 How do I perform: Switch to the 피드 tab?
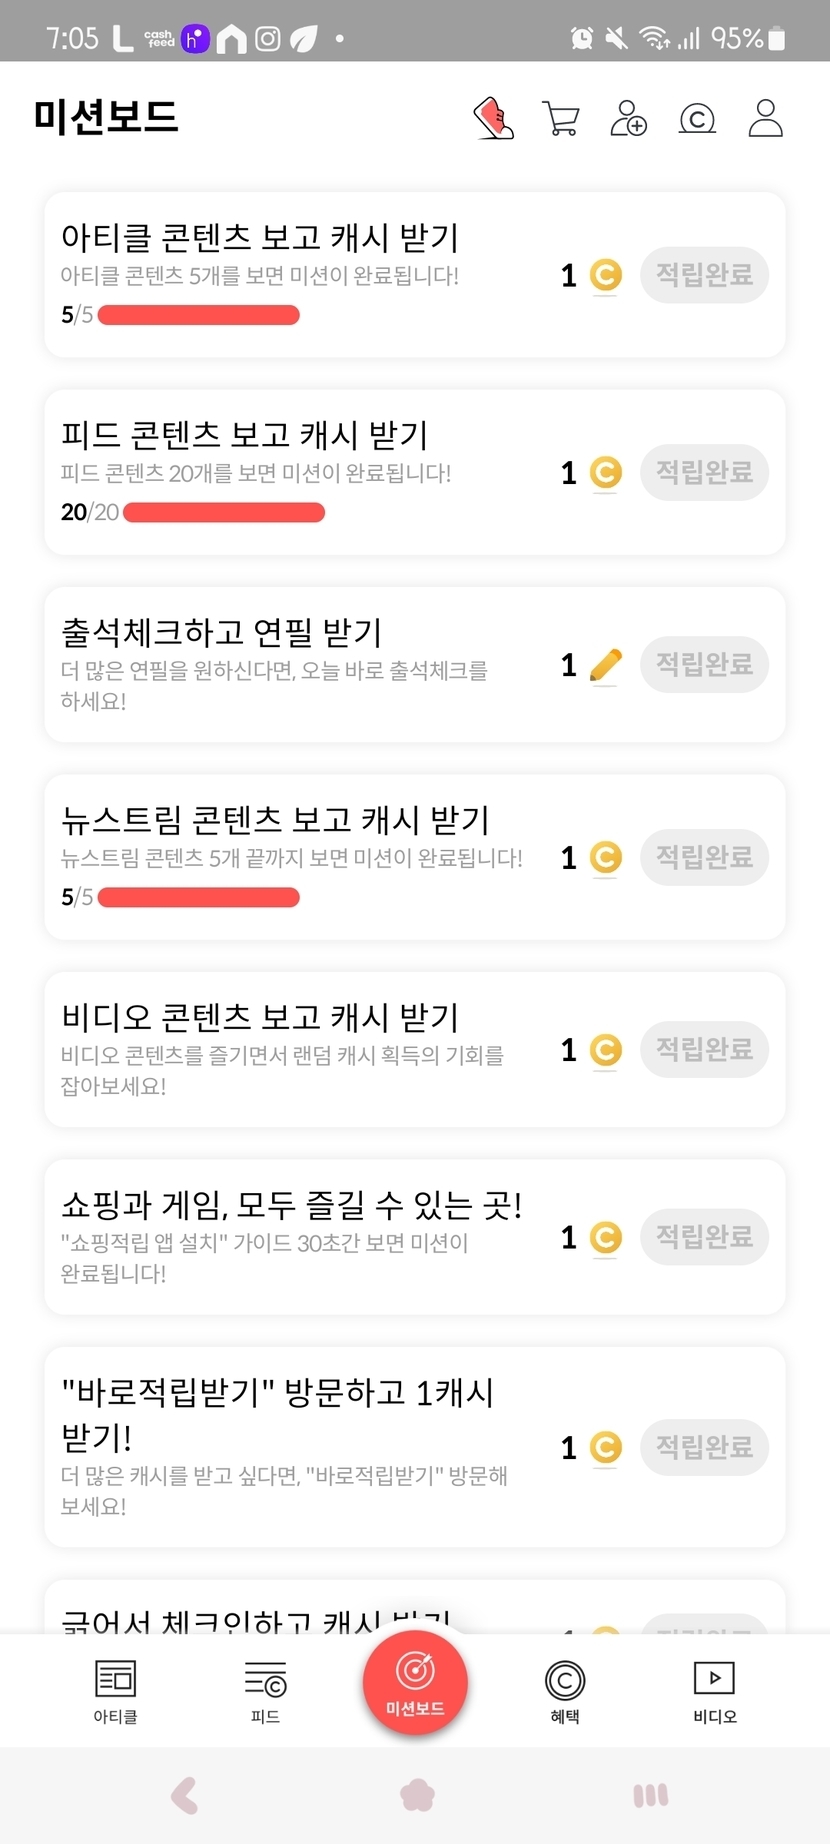point(265,1692)
